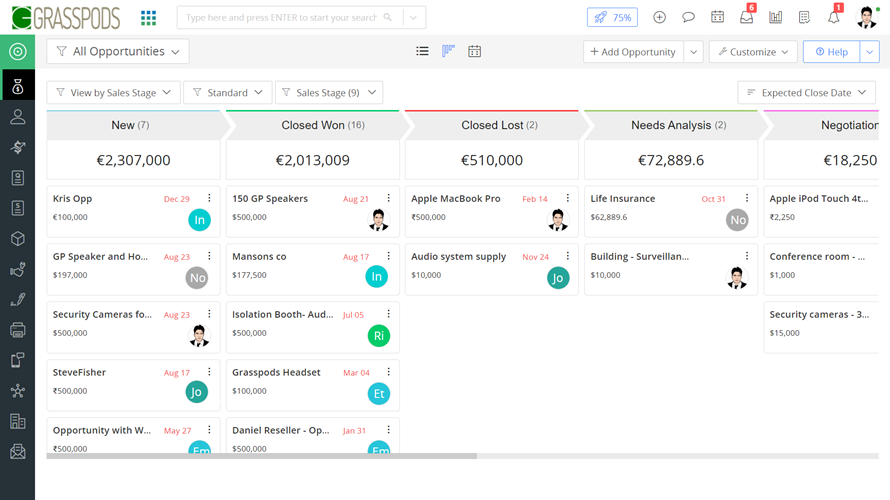Switch to calendar view layout
This screenshot has height=500, width=890.
pos(474,51)
